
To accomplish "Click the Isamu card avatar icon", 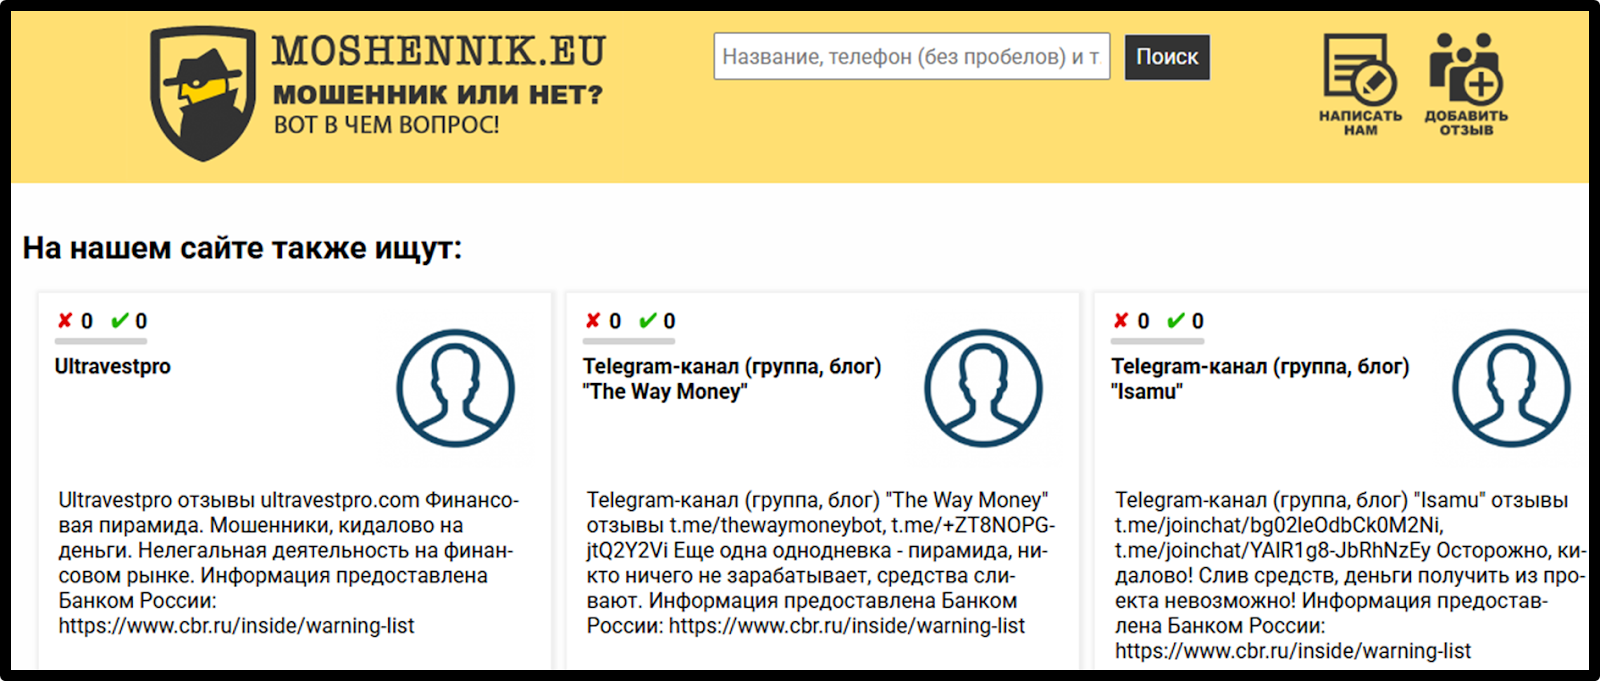I will click(1512, 388).
